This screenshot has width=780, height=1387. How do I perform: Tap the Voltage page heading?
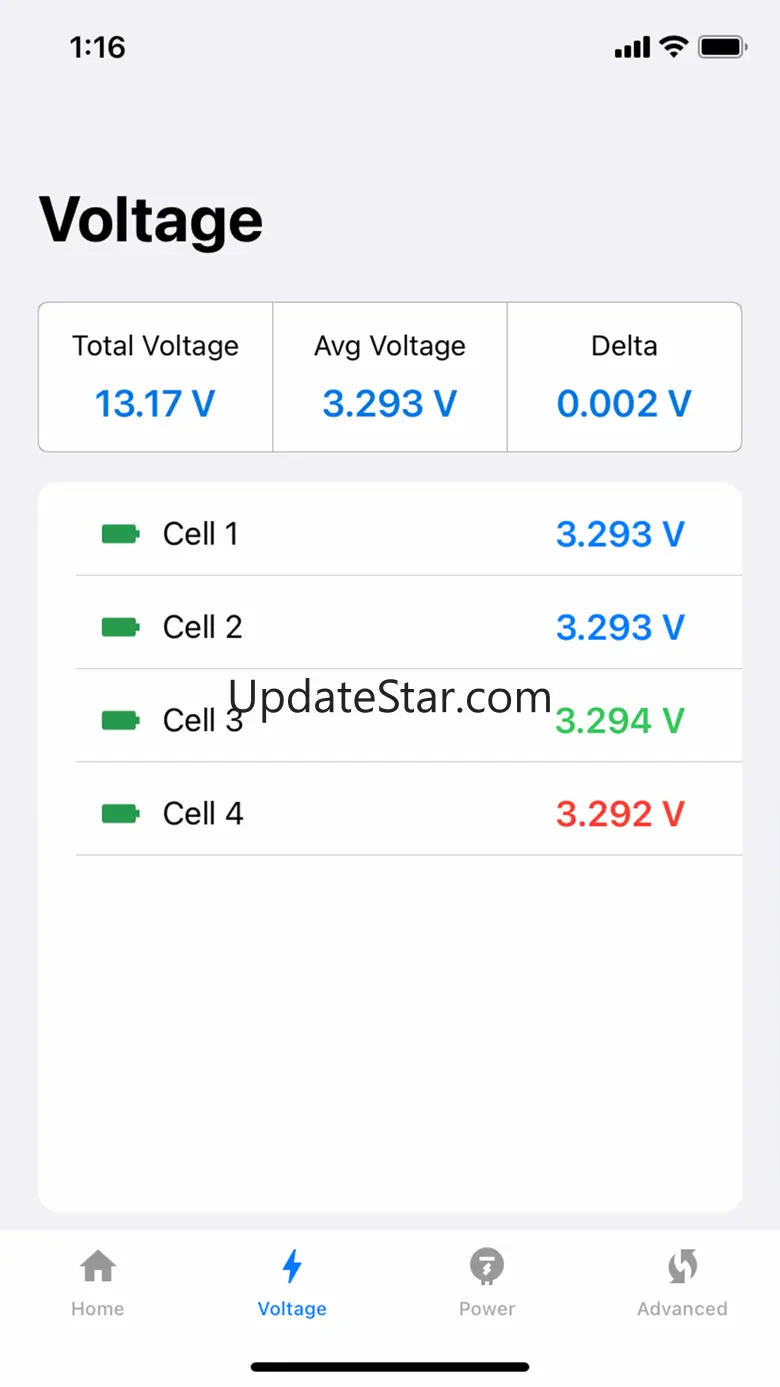click(x=151, y=219)
